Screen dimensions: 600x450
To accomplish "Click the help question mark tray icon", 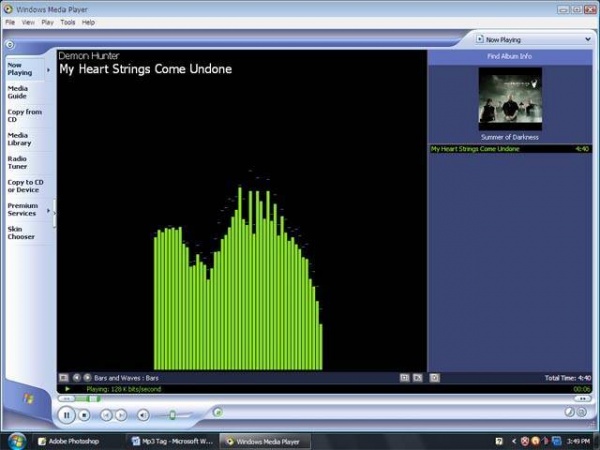I will point(499,441).
